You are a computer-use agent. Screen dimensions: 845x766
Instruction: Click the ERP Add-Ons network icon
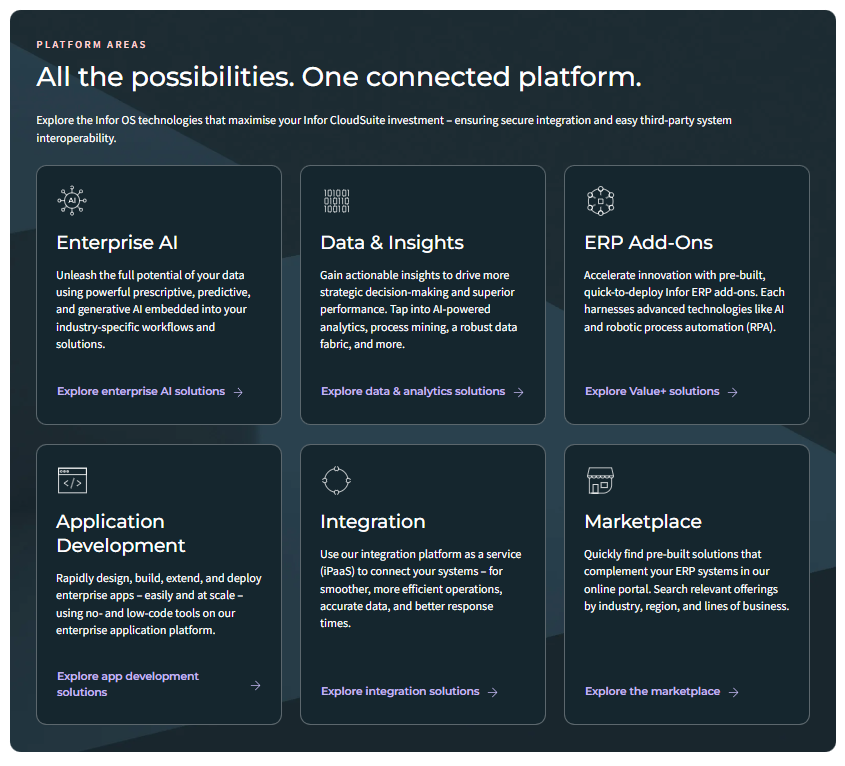pyautogui.click(x=600, y=201)
